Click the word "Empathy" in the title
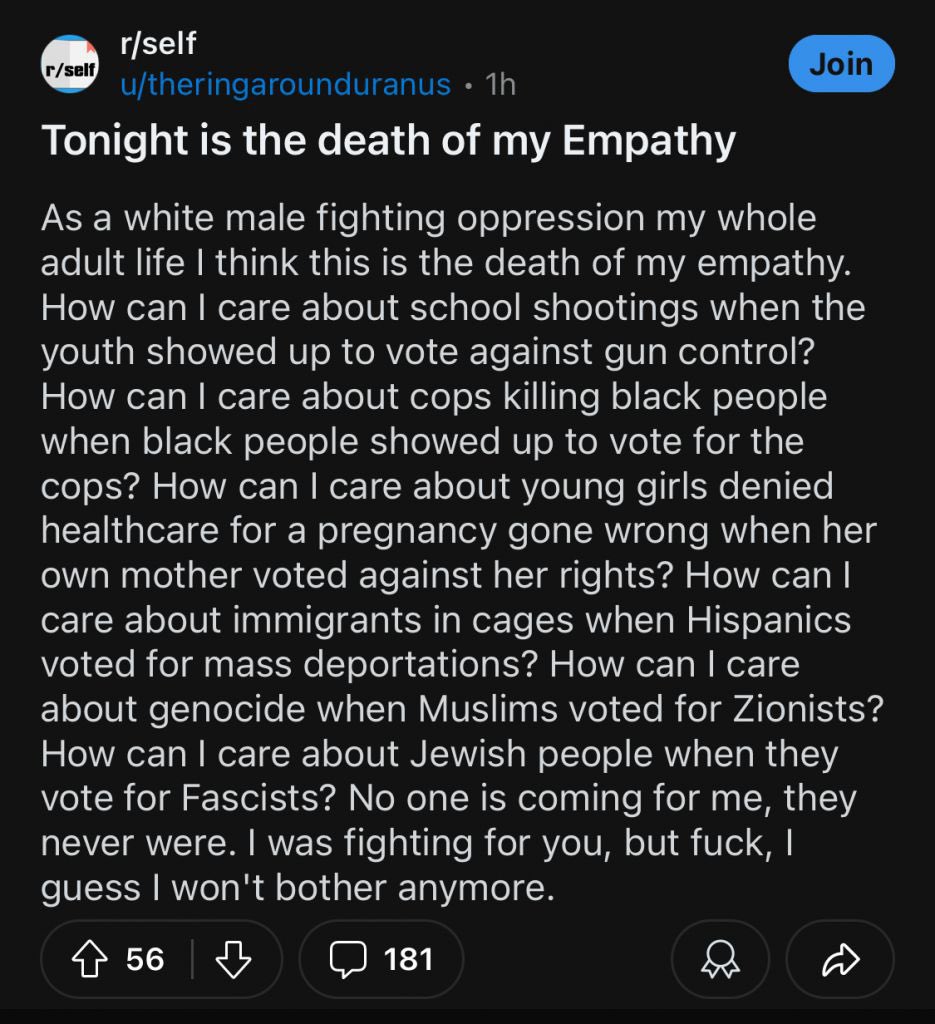The width and height of the screenshot is (935, 1024). click(x=648, y=142)
